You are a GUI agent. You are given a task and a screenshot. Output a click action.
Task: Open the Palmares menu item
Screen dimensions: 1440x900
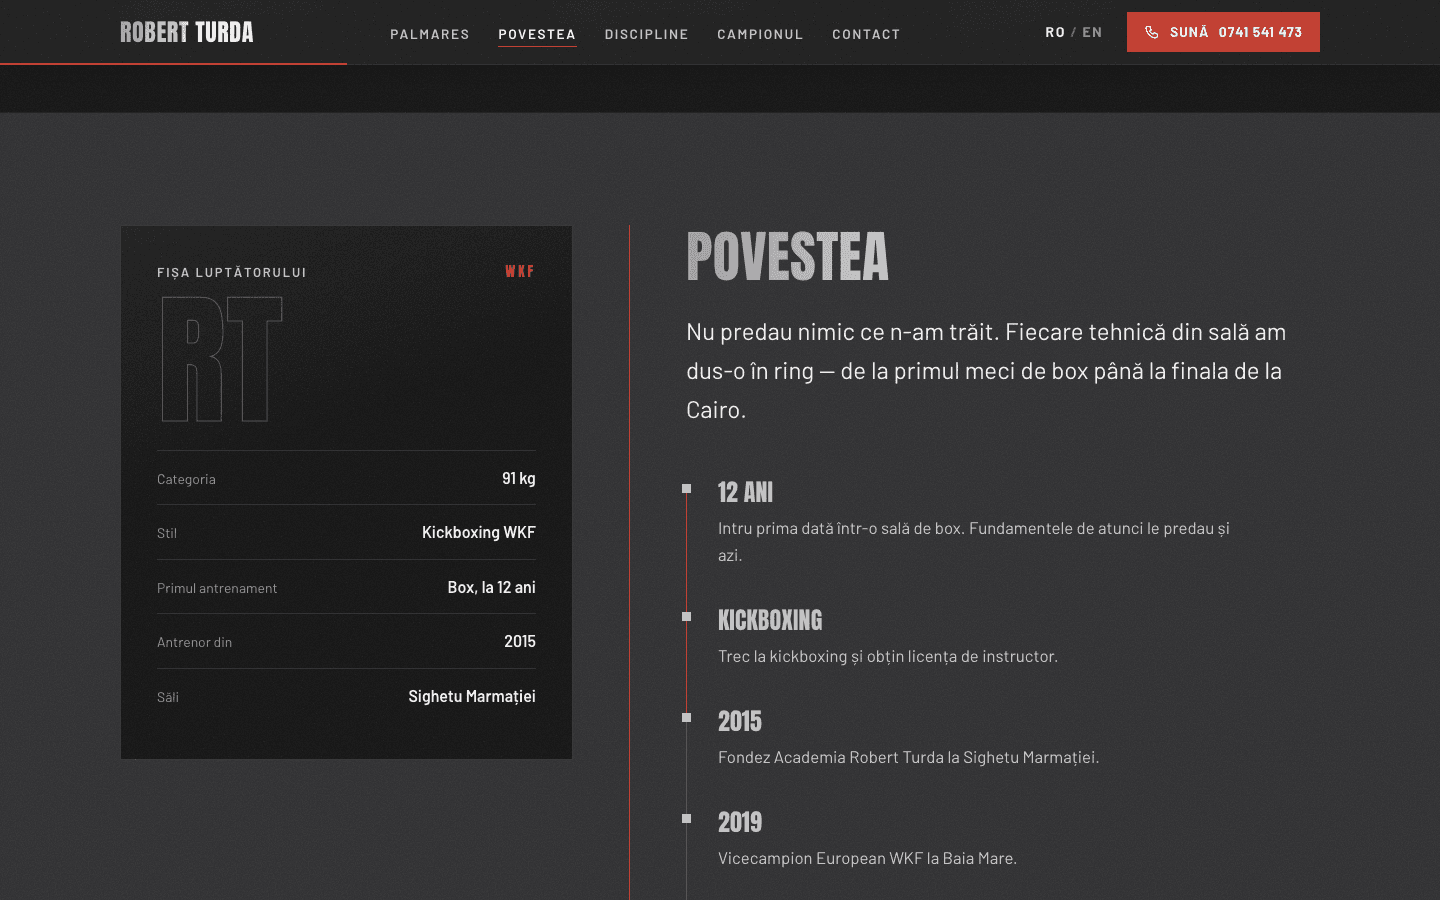(x=430, y=34)
